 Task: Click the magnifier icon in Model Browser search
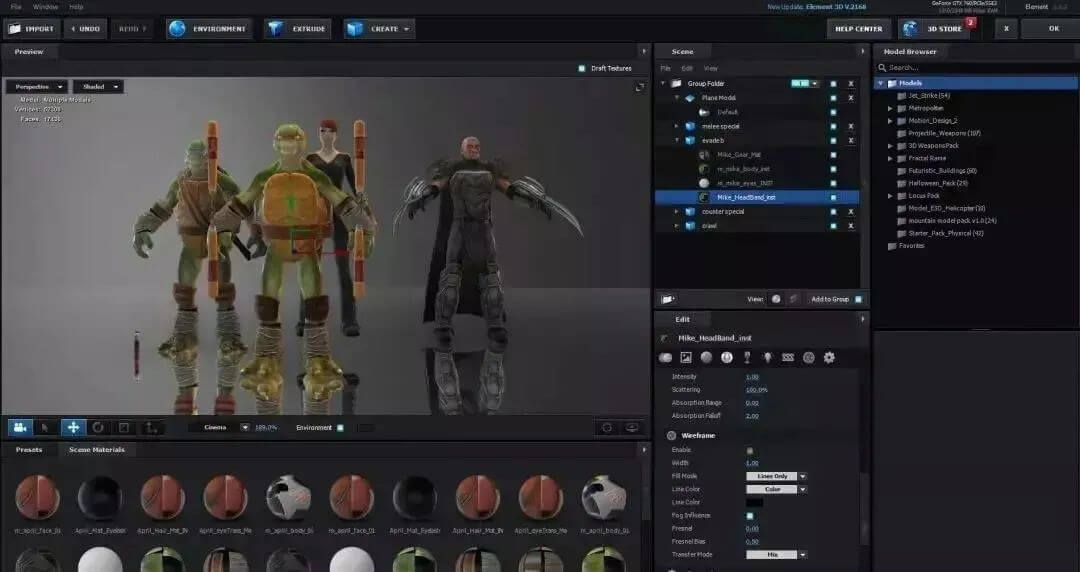(x=882, y=68)
